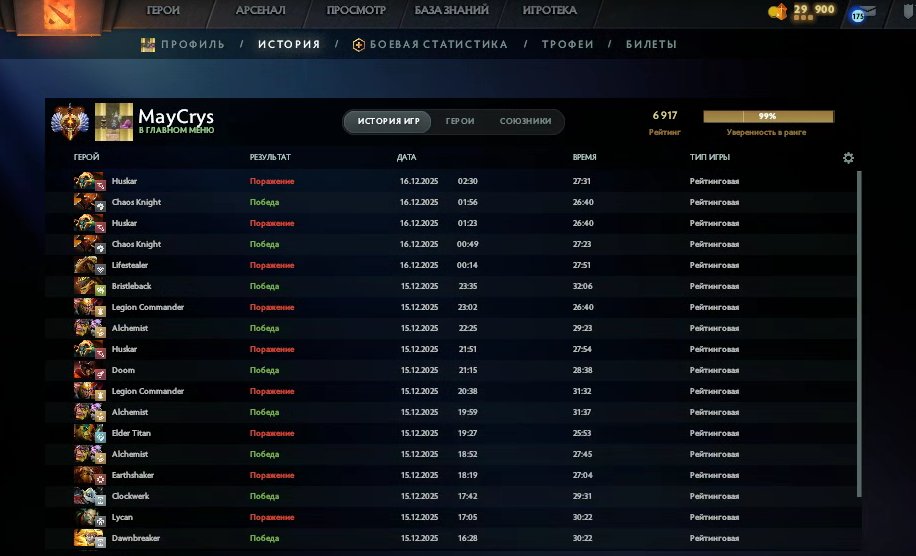Sort by ВРЕМЯ column header
This screenshot has height=556, width=916.
click(585, 157)
